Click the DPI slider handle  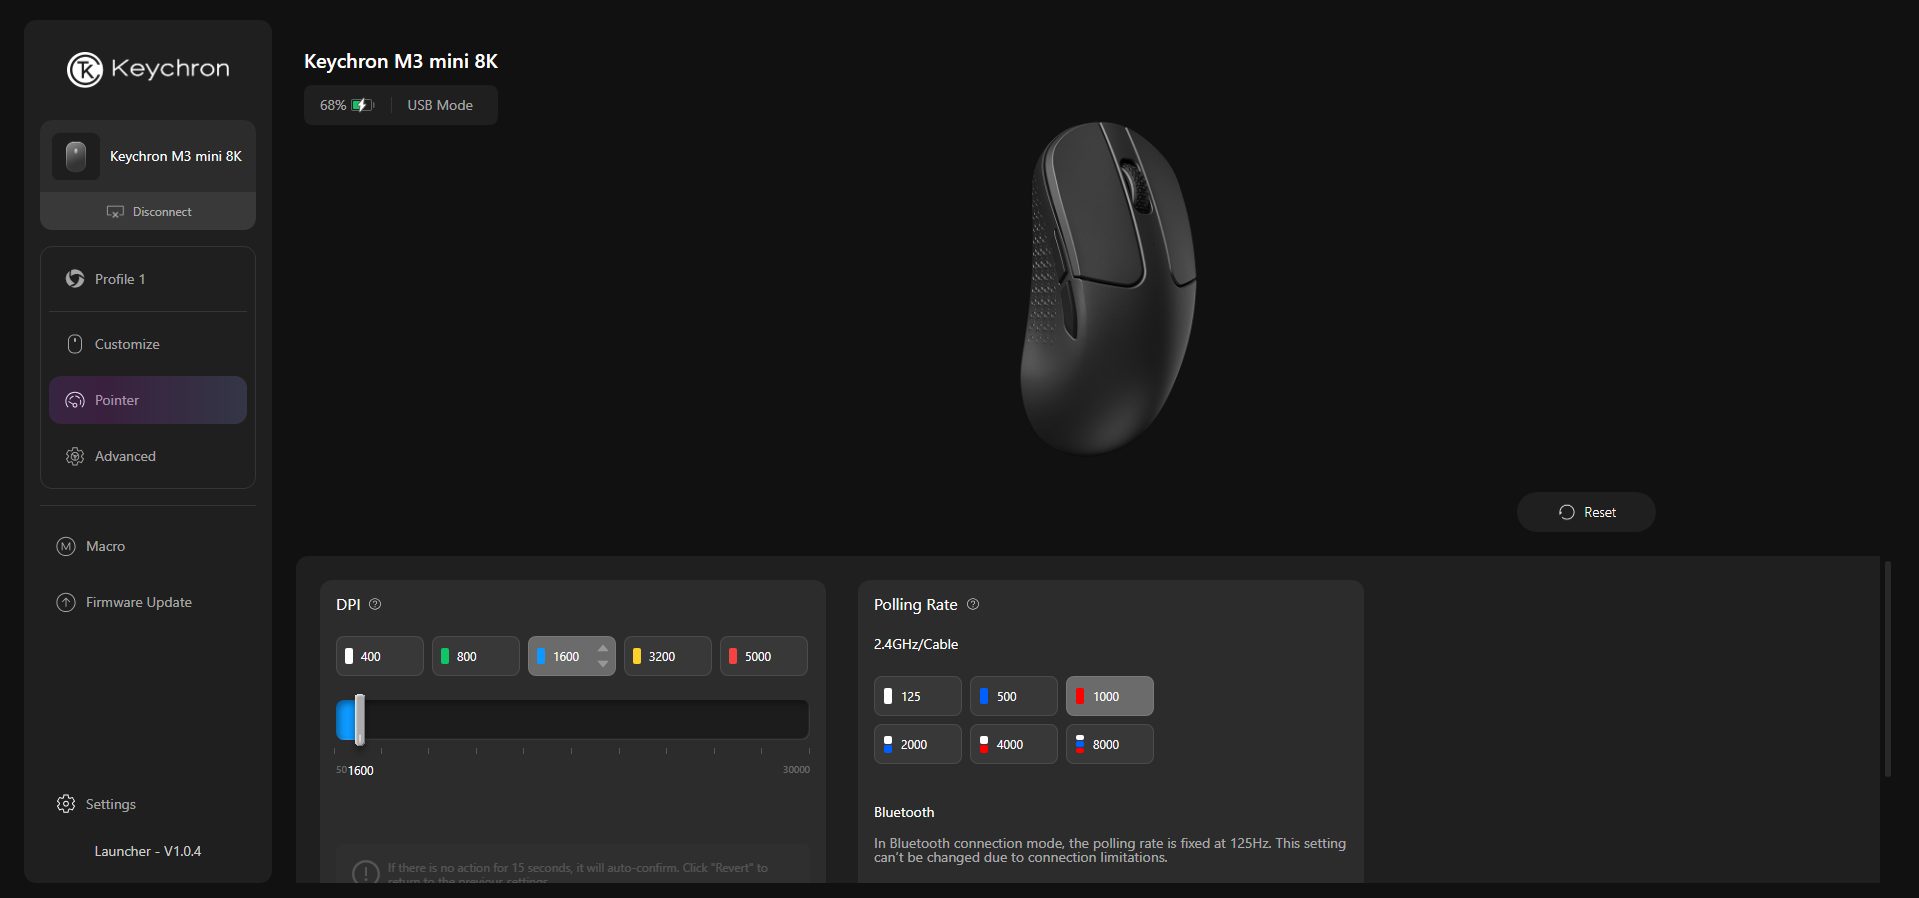coord(359,719)
